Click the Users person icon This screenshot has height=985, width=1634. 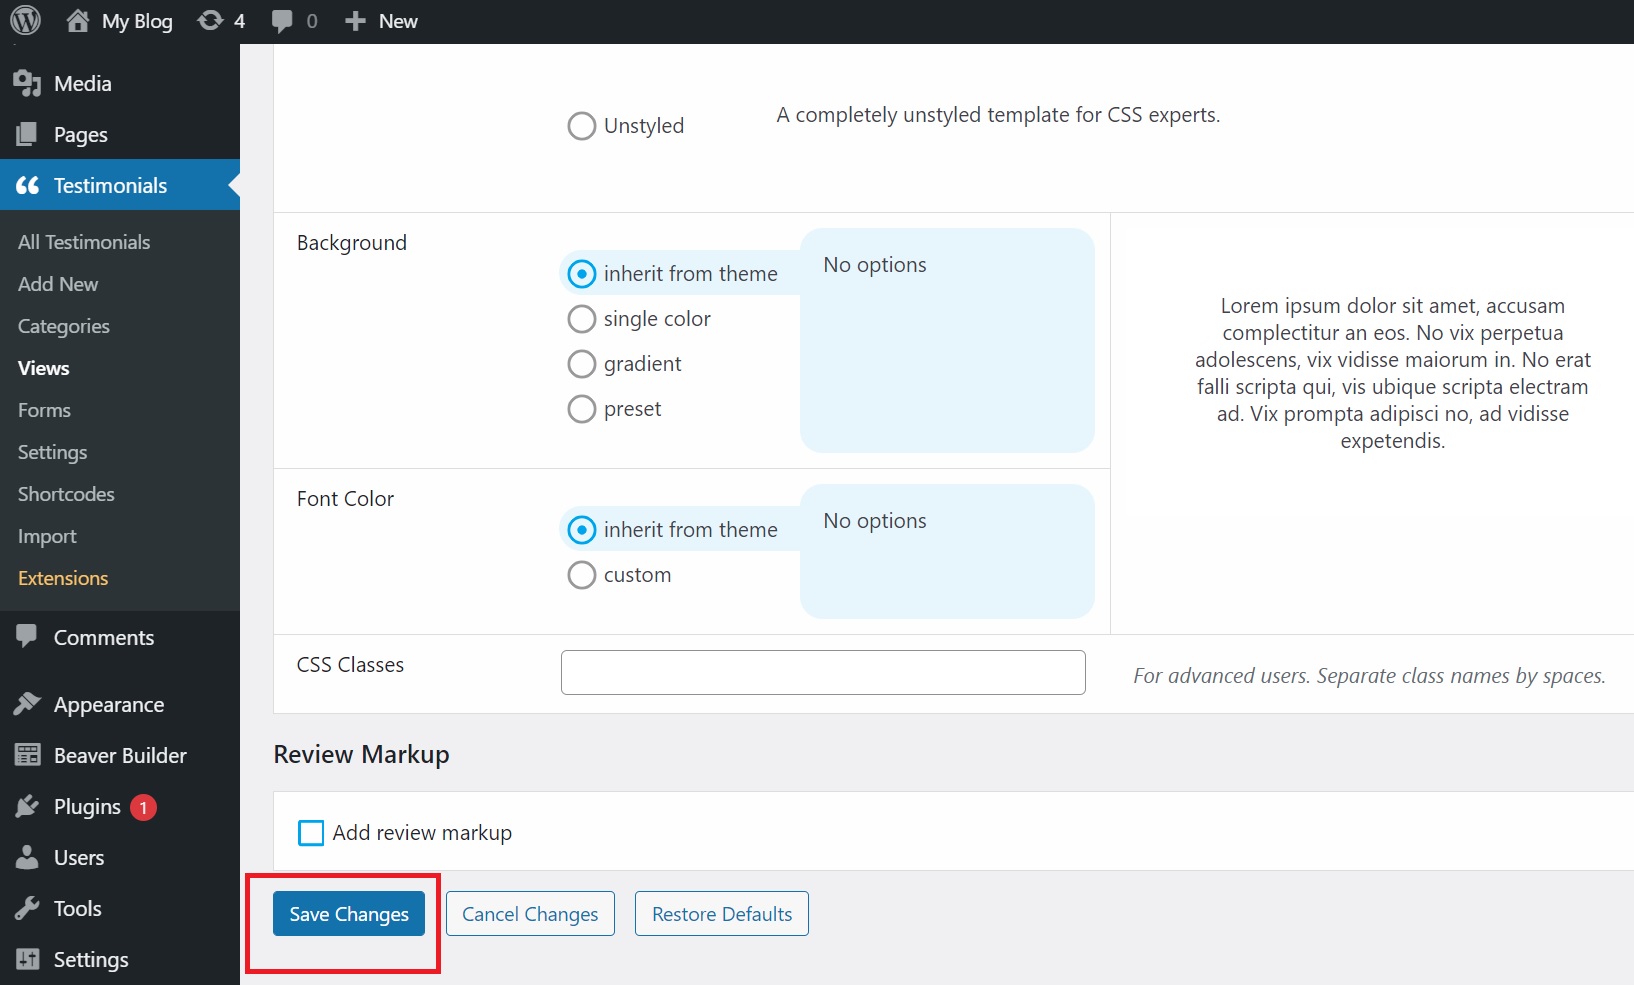[27, 857]
